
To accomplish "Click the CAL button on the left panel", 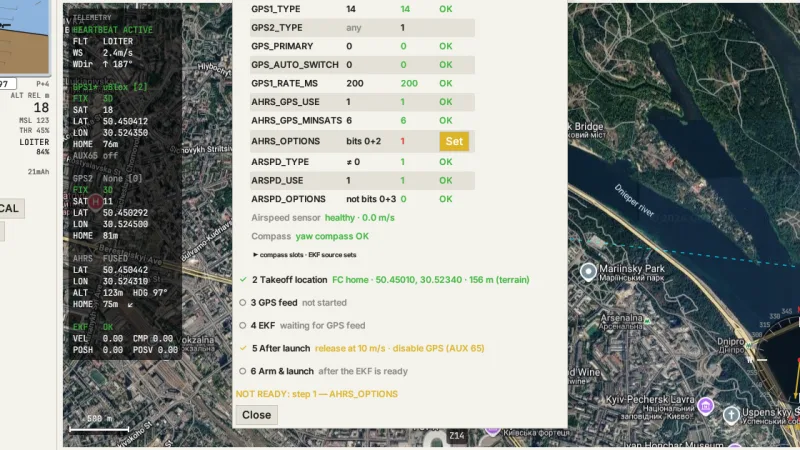I will [x=10, y=208].
